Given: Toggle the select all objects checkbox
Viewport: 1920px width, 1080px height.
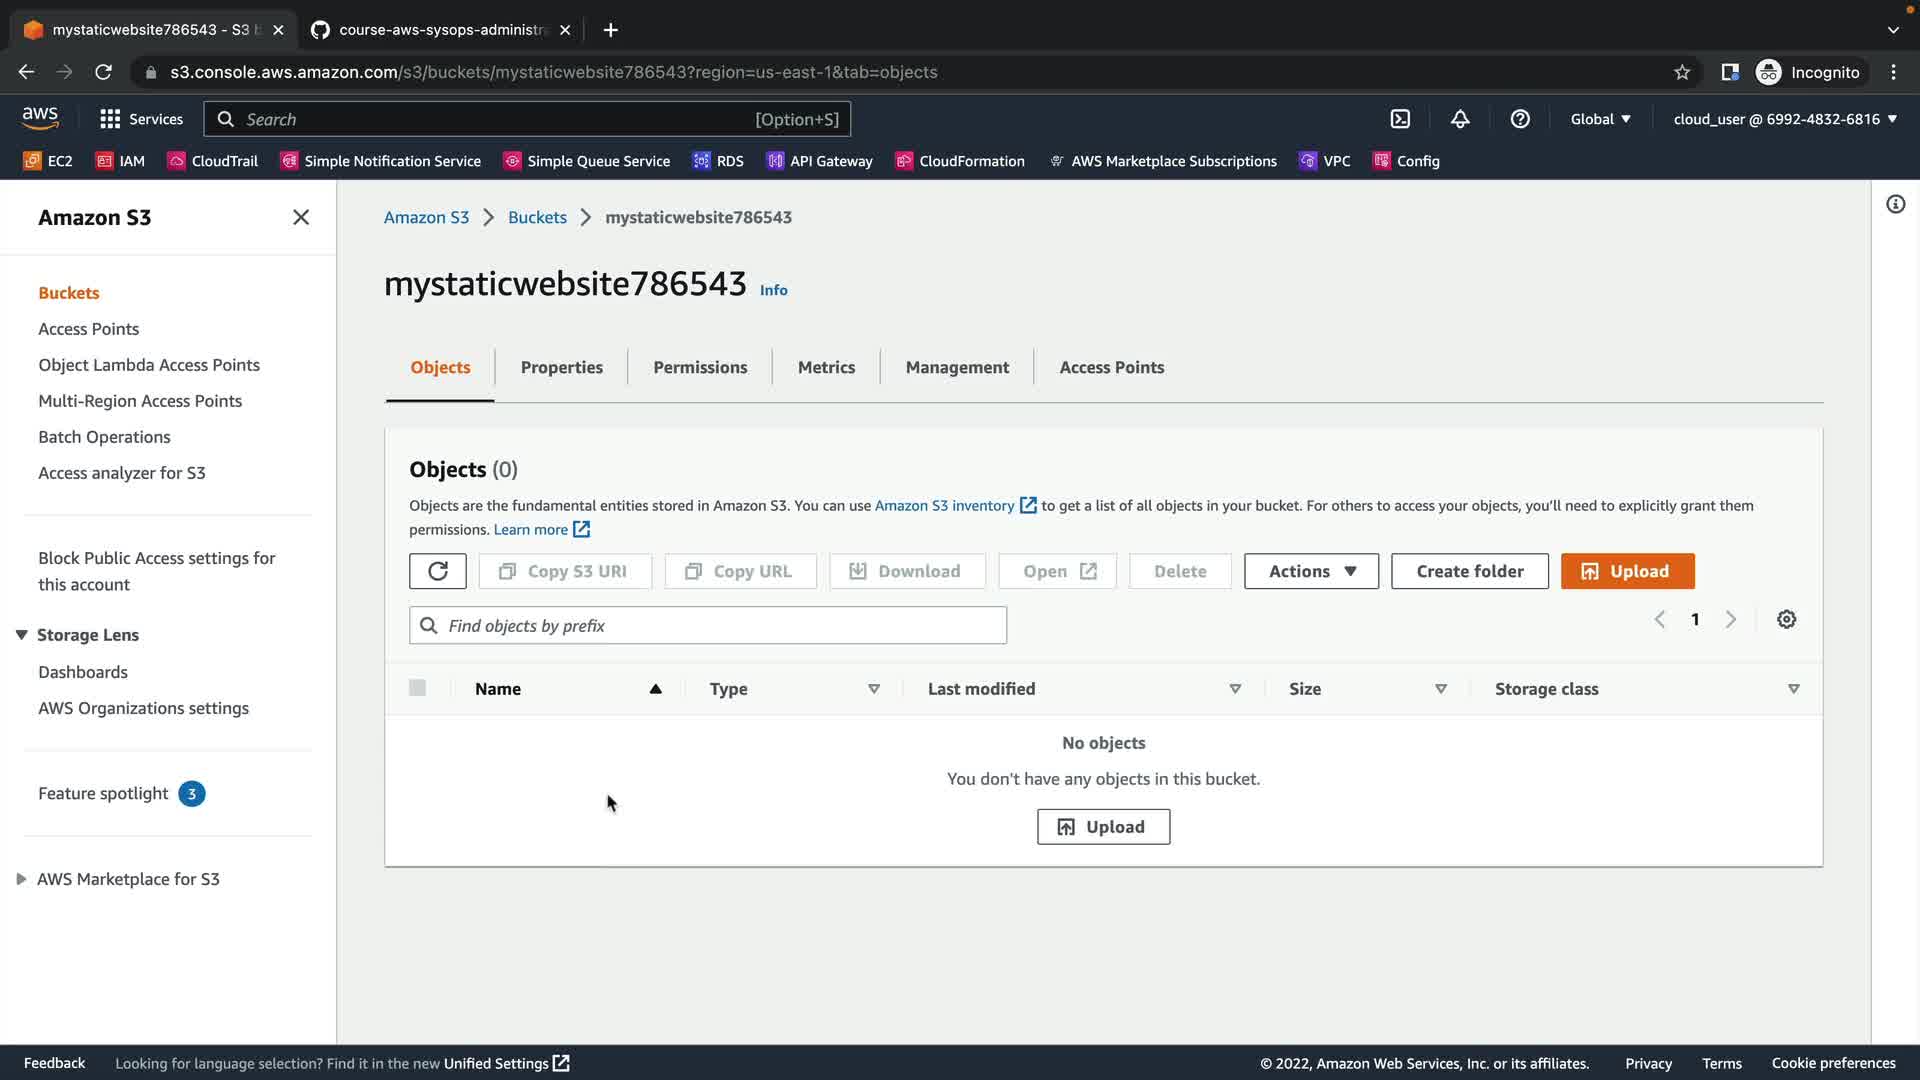Looking at the screenshot, I should coord(417,688).
